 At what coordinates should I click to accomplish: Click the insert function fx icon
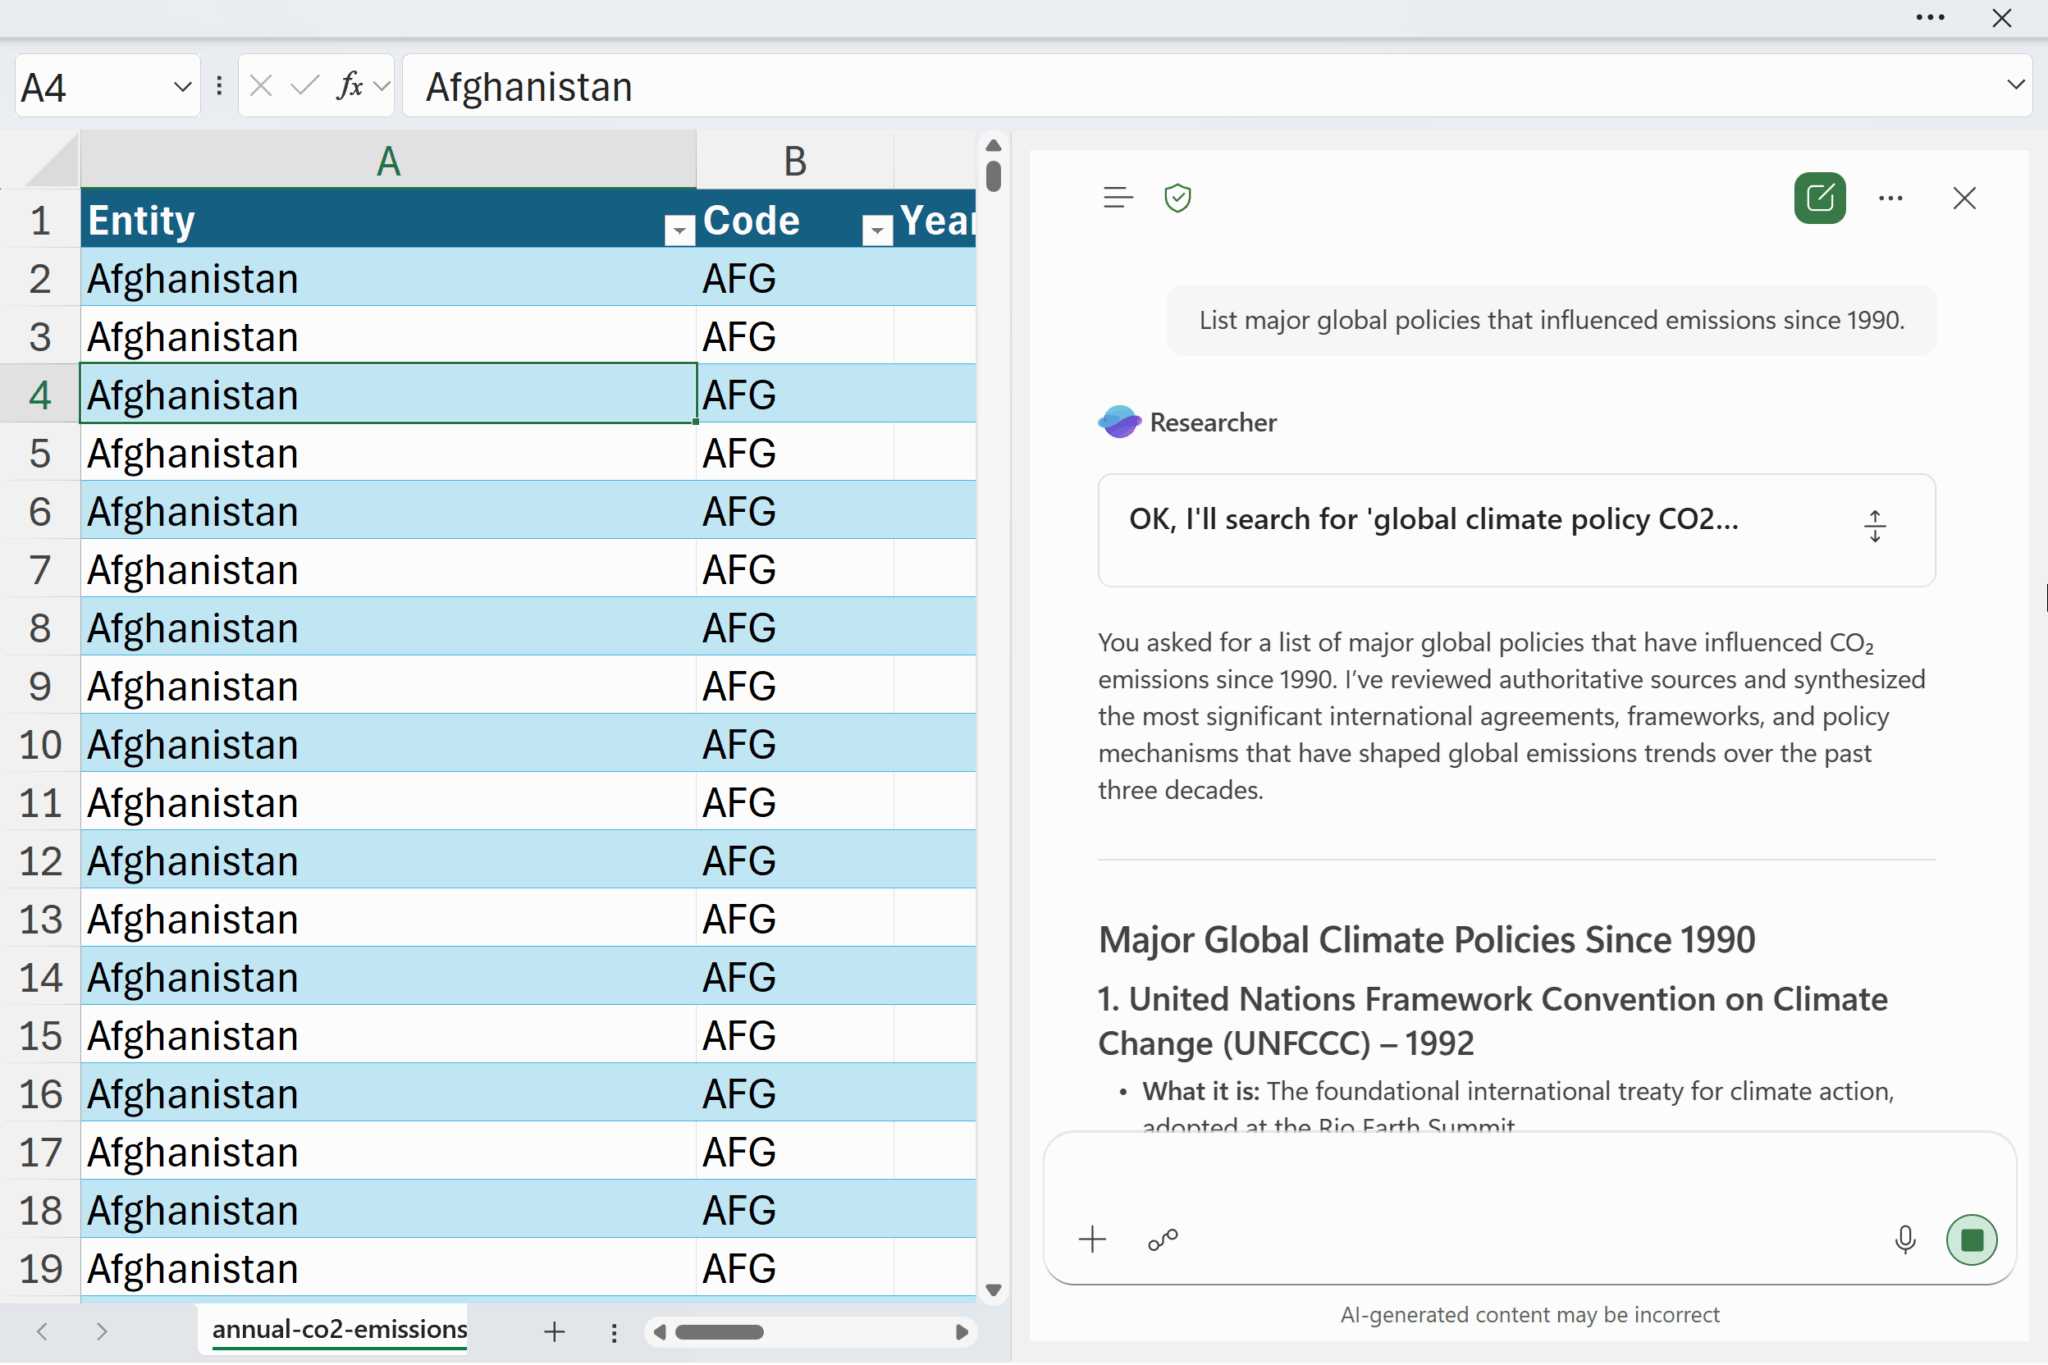click(x=349, y=86)
